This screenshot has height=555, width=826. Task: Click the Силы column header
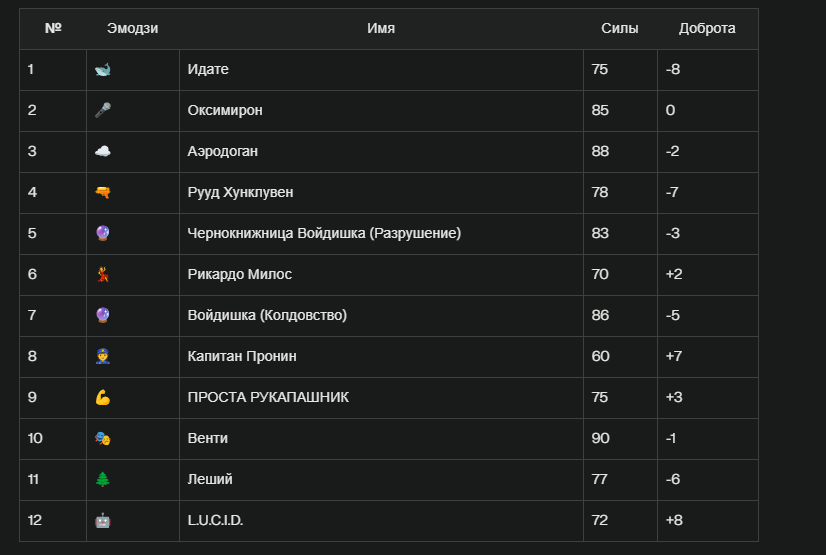(620, 28)
